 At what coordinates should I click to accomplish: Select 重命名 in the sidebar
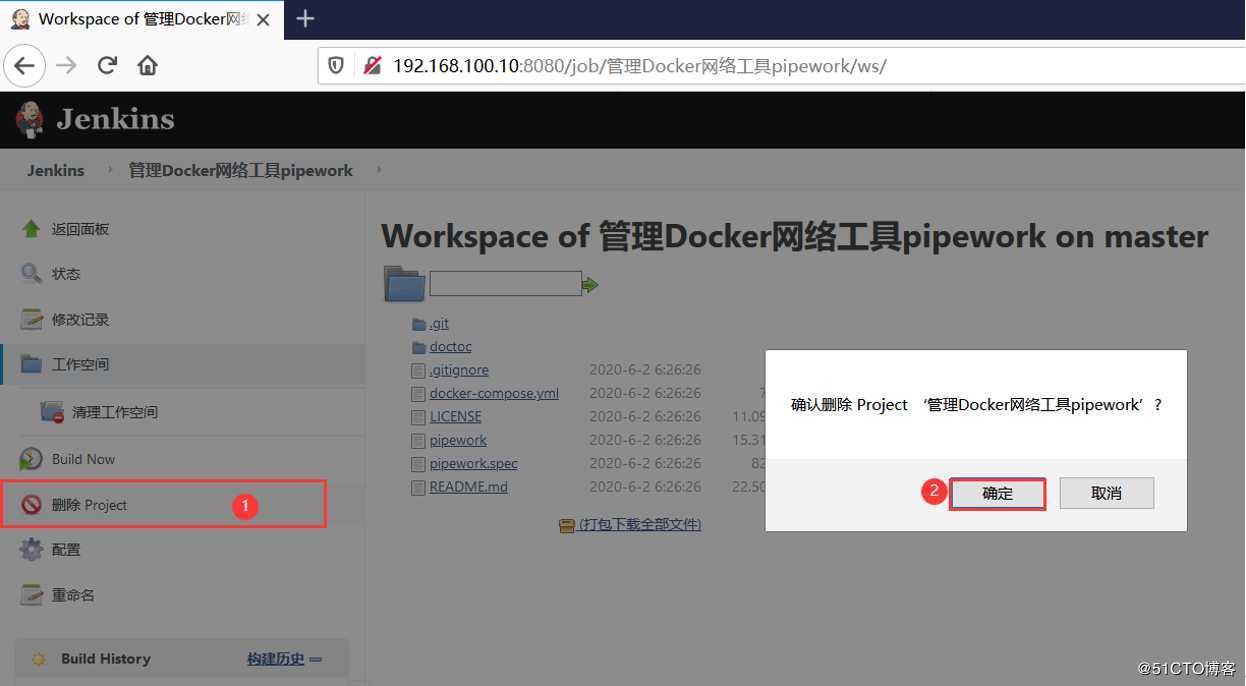[73, 595]
